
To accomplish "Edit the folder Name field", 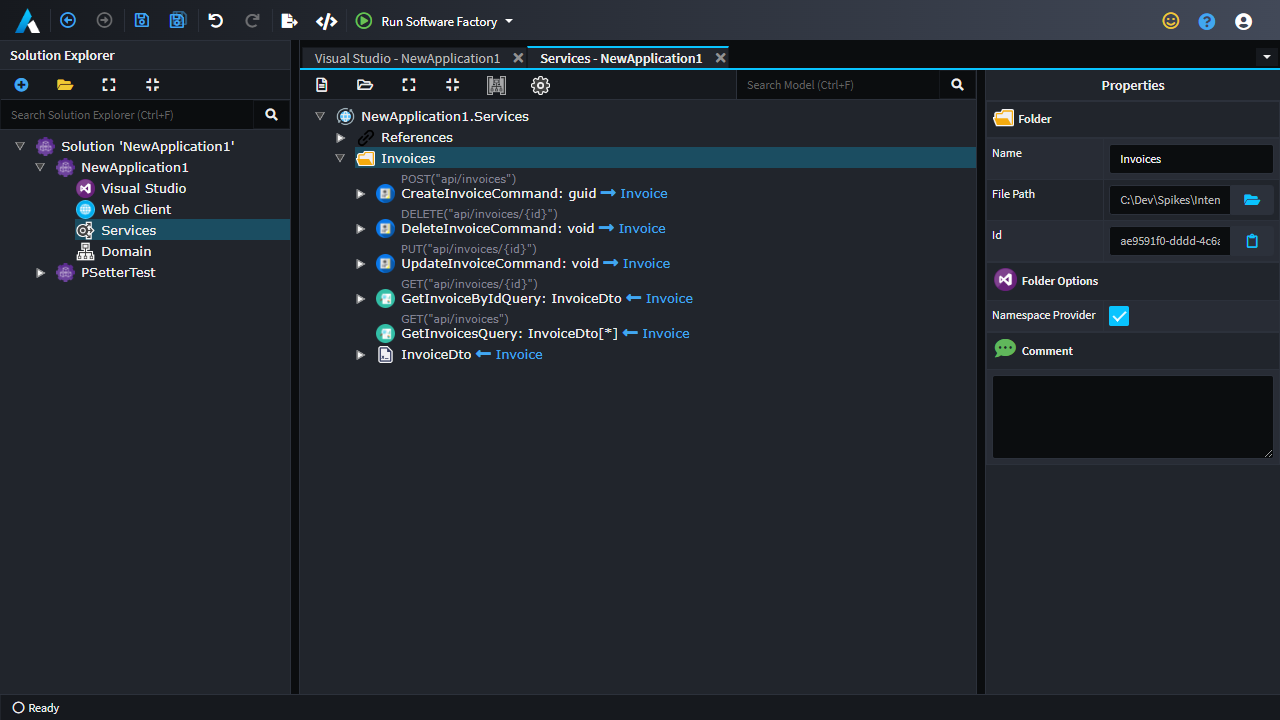I will pyautogui.click(x=1191, y=159).
